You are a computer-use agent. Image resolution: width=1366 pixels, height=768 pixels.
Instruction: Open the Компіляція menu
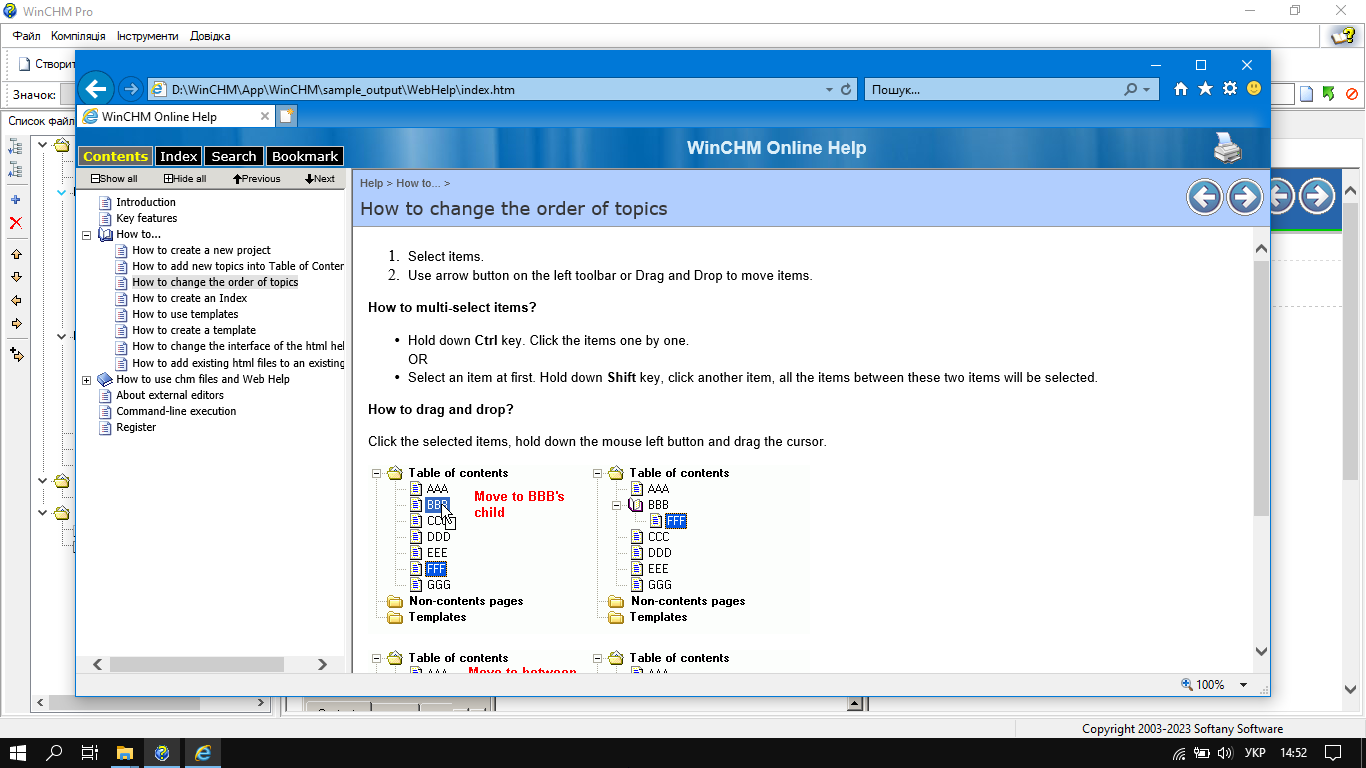pos(78,36)
